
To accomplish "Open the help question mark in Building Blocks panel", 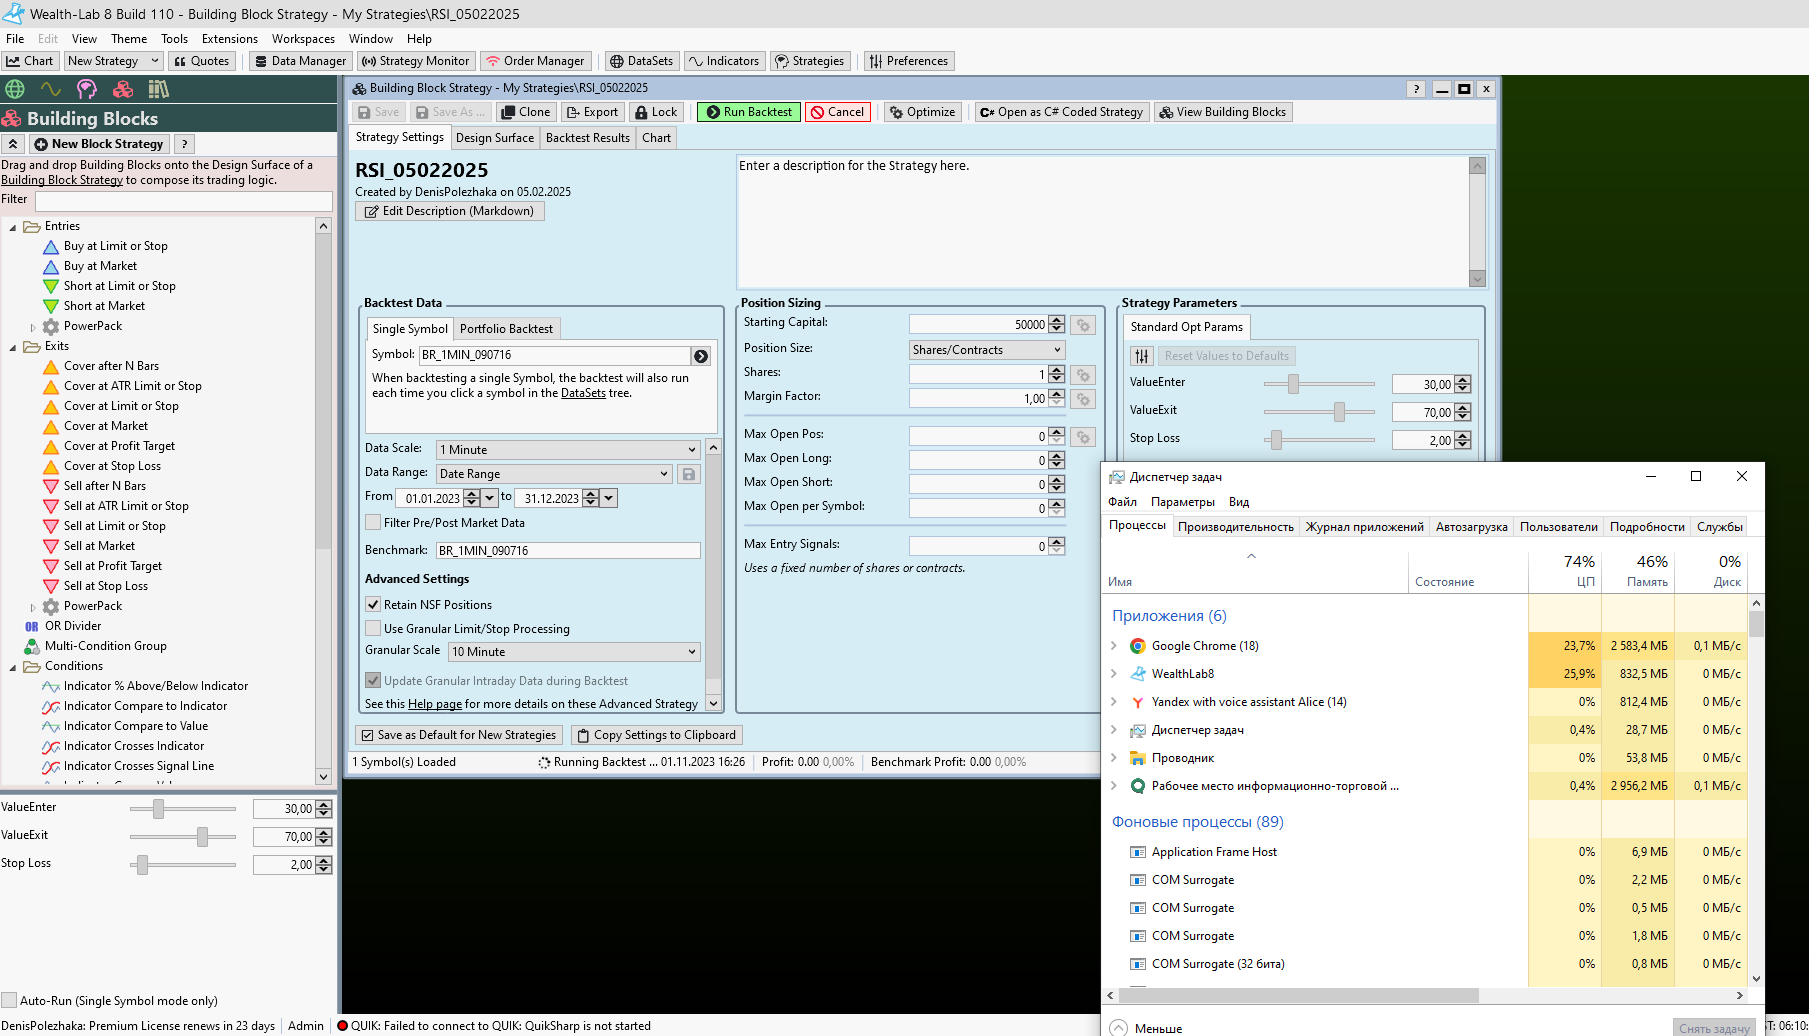I will click(185, 144).
